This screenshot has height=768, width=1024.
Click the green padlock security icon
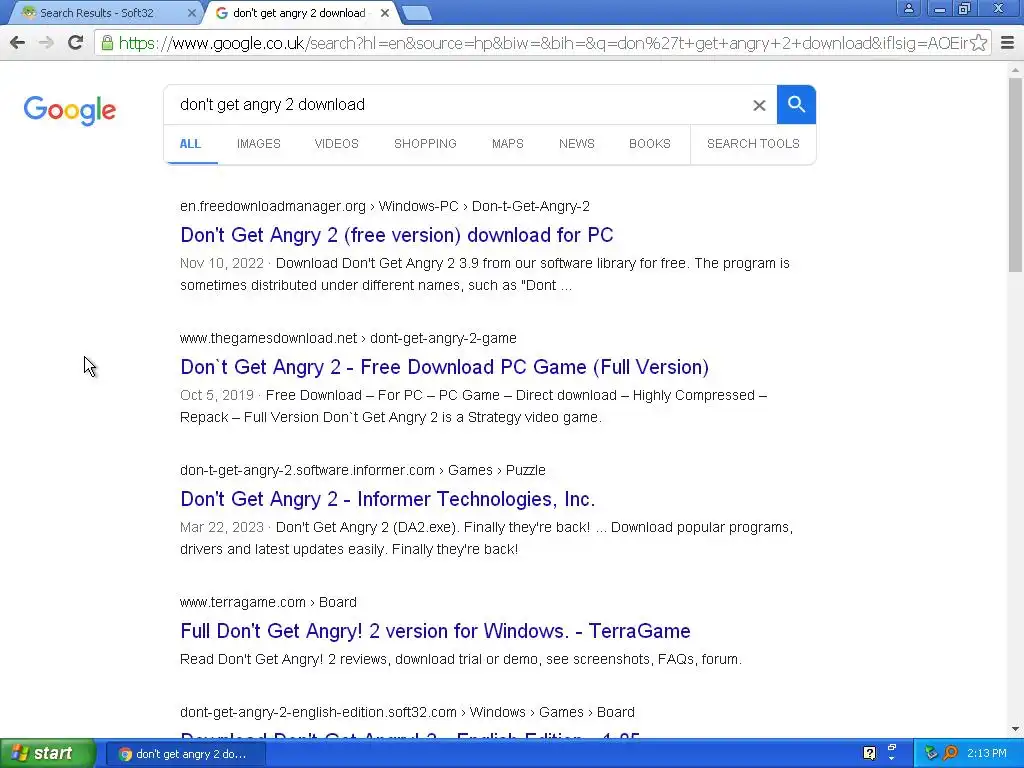coord(107,43)
